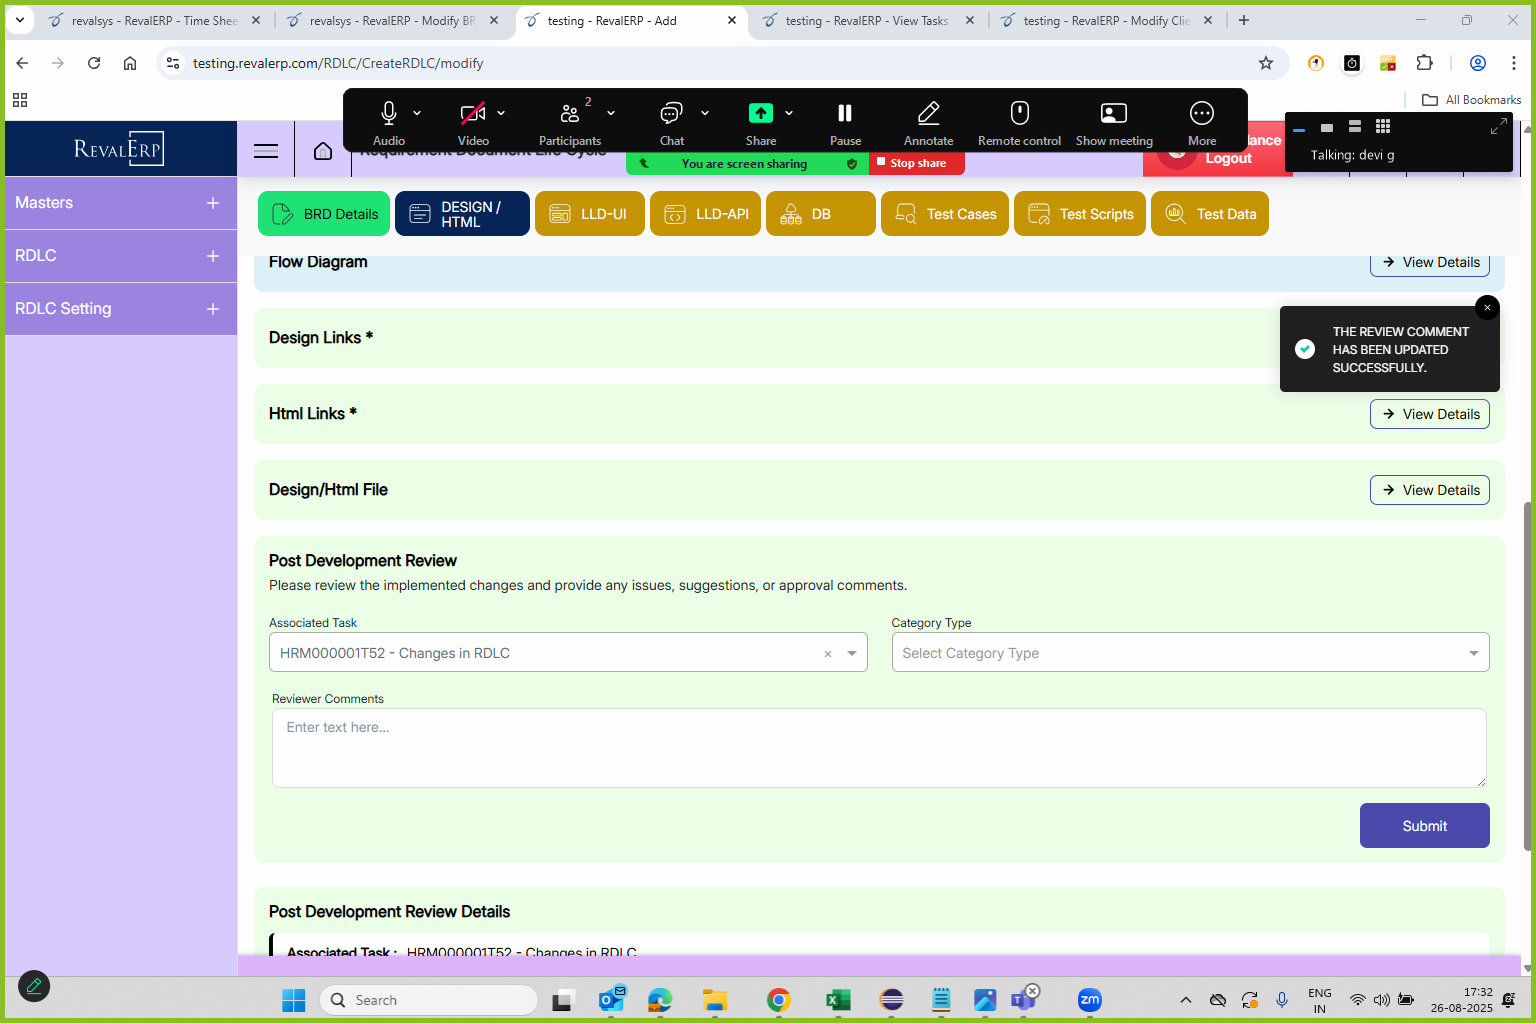Clear the selected Associated Task value
The image size is (1536, 1024).
pyautogui.click(x=828, y=654)
